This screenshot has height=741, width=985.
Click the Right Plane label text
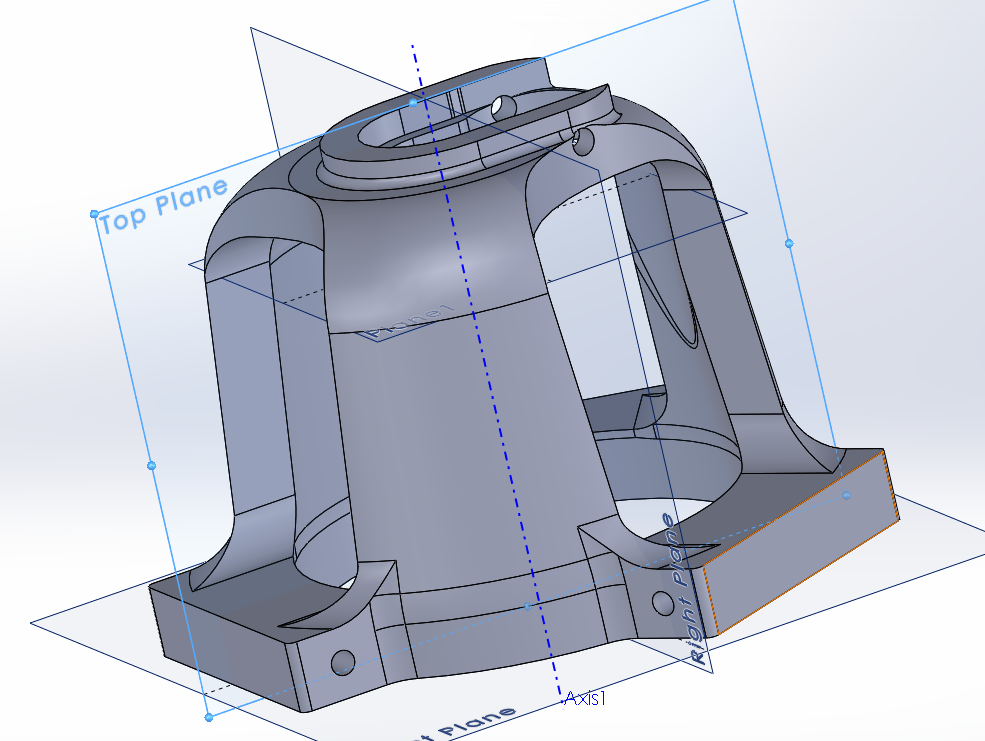[686, 589]
